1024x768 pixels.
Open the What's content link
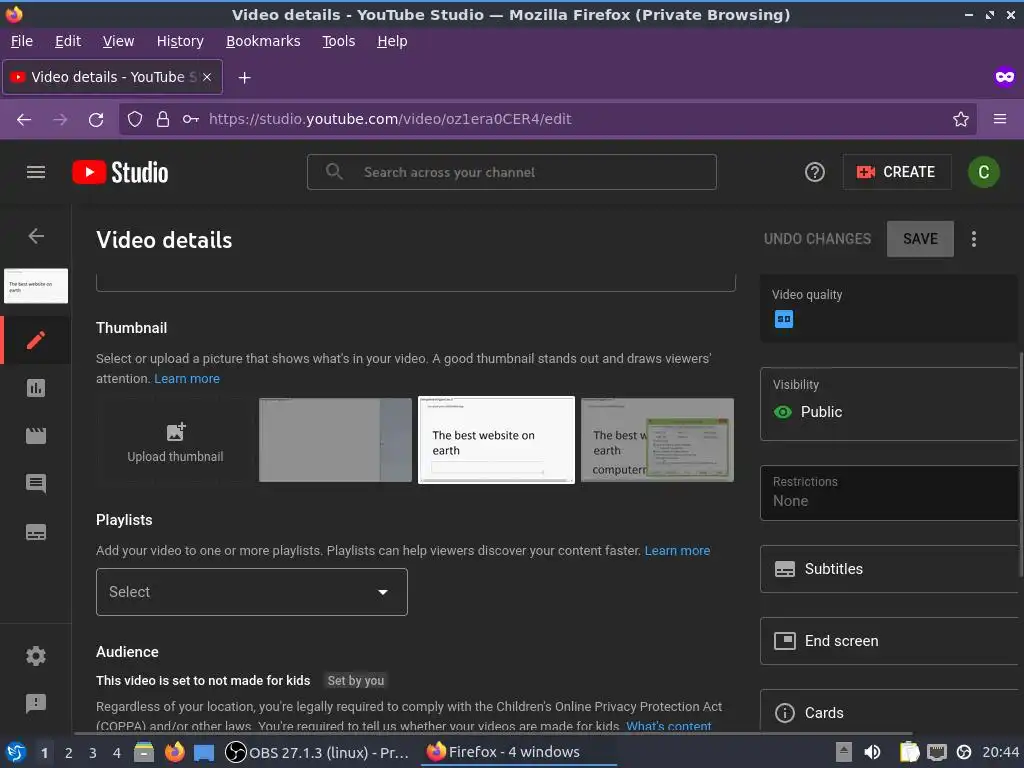tap(669, 726)
